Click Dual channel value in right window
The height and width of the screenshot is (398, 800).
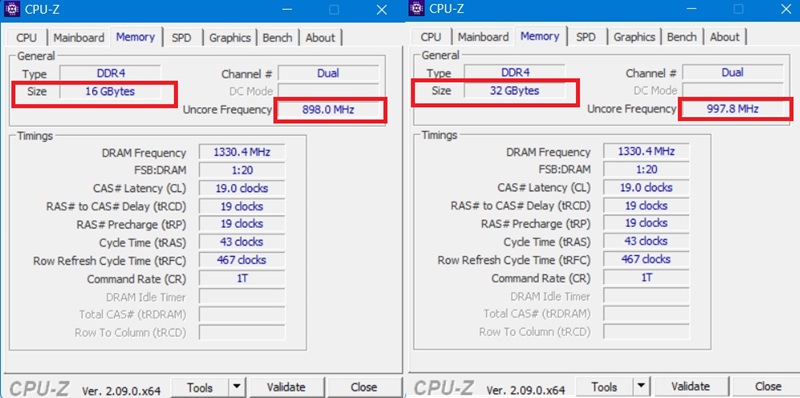tap(733, 72)
